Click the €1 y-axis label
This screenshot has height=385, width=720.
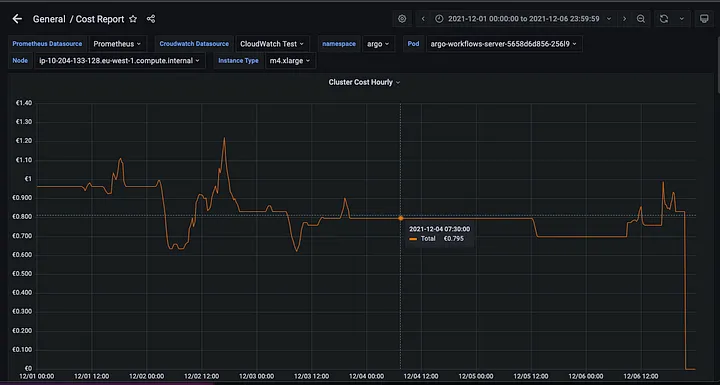28,179
